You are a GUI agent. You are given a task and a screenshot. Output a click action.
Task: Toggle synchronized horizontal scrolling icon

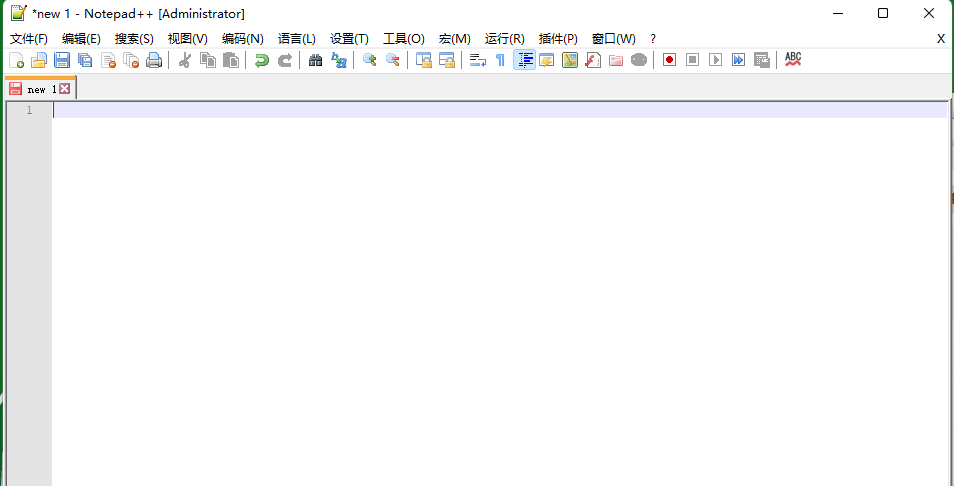447,60
